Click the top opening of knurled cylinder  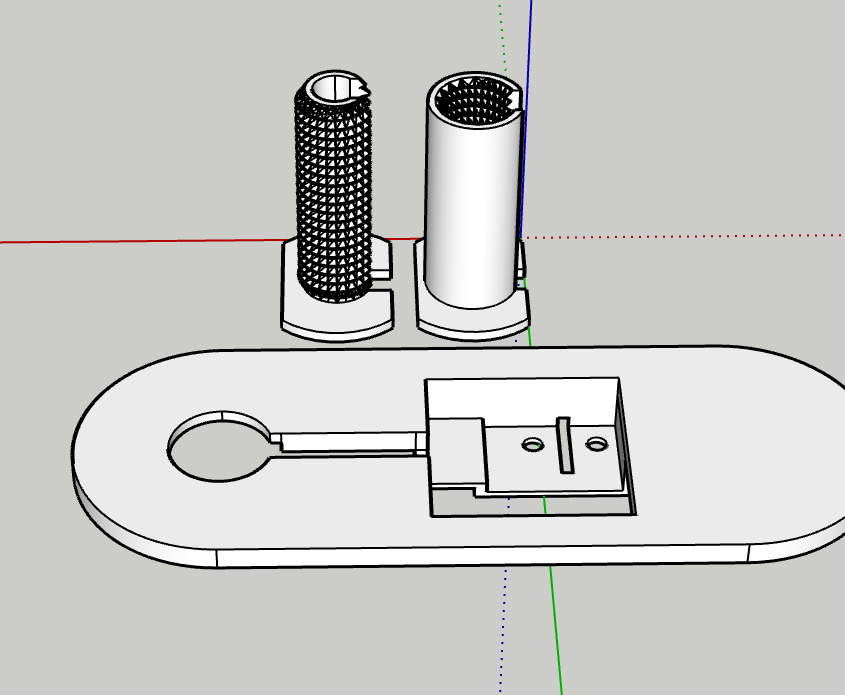coord(332,88)
